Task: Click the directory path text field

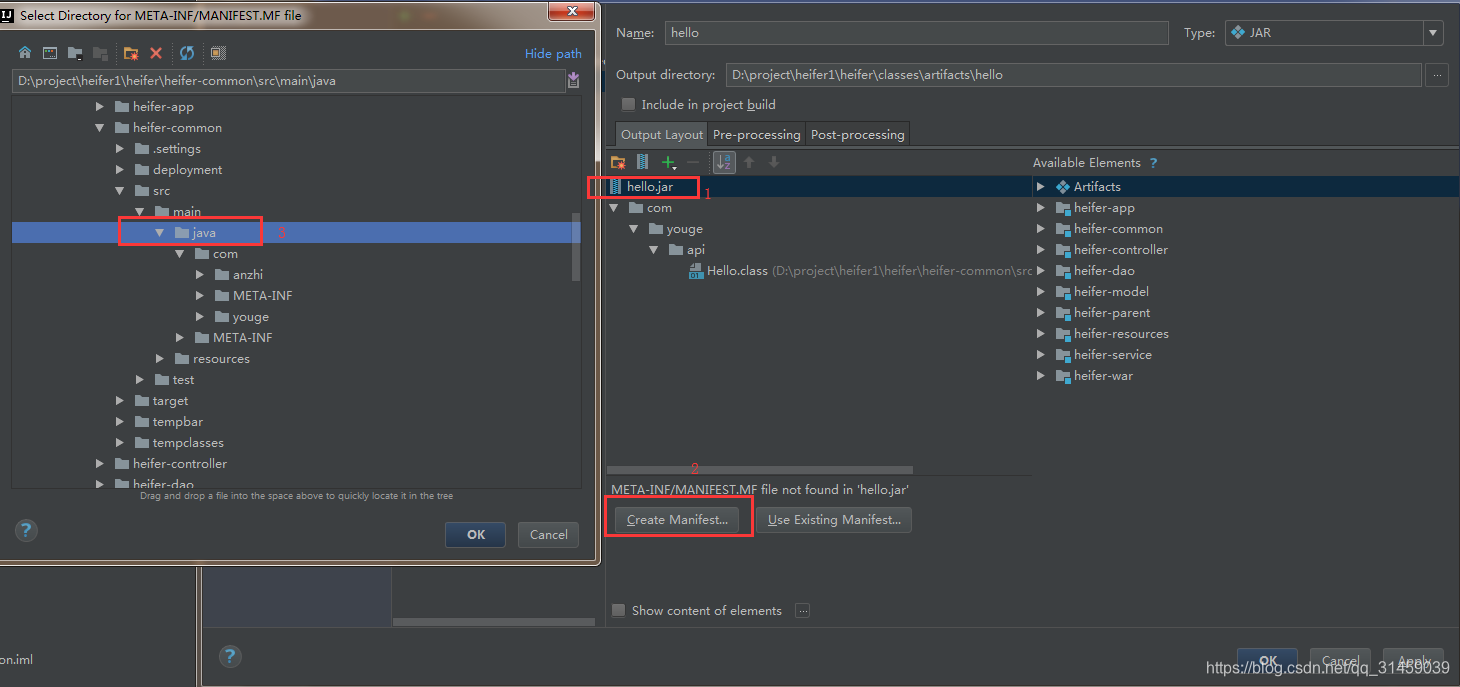Action: click(288, 81)
